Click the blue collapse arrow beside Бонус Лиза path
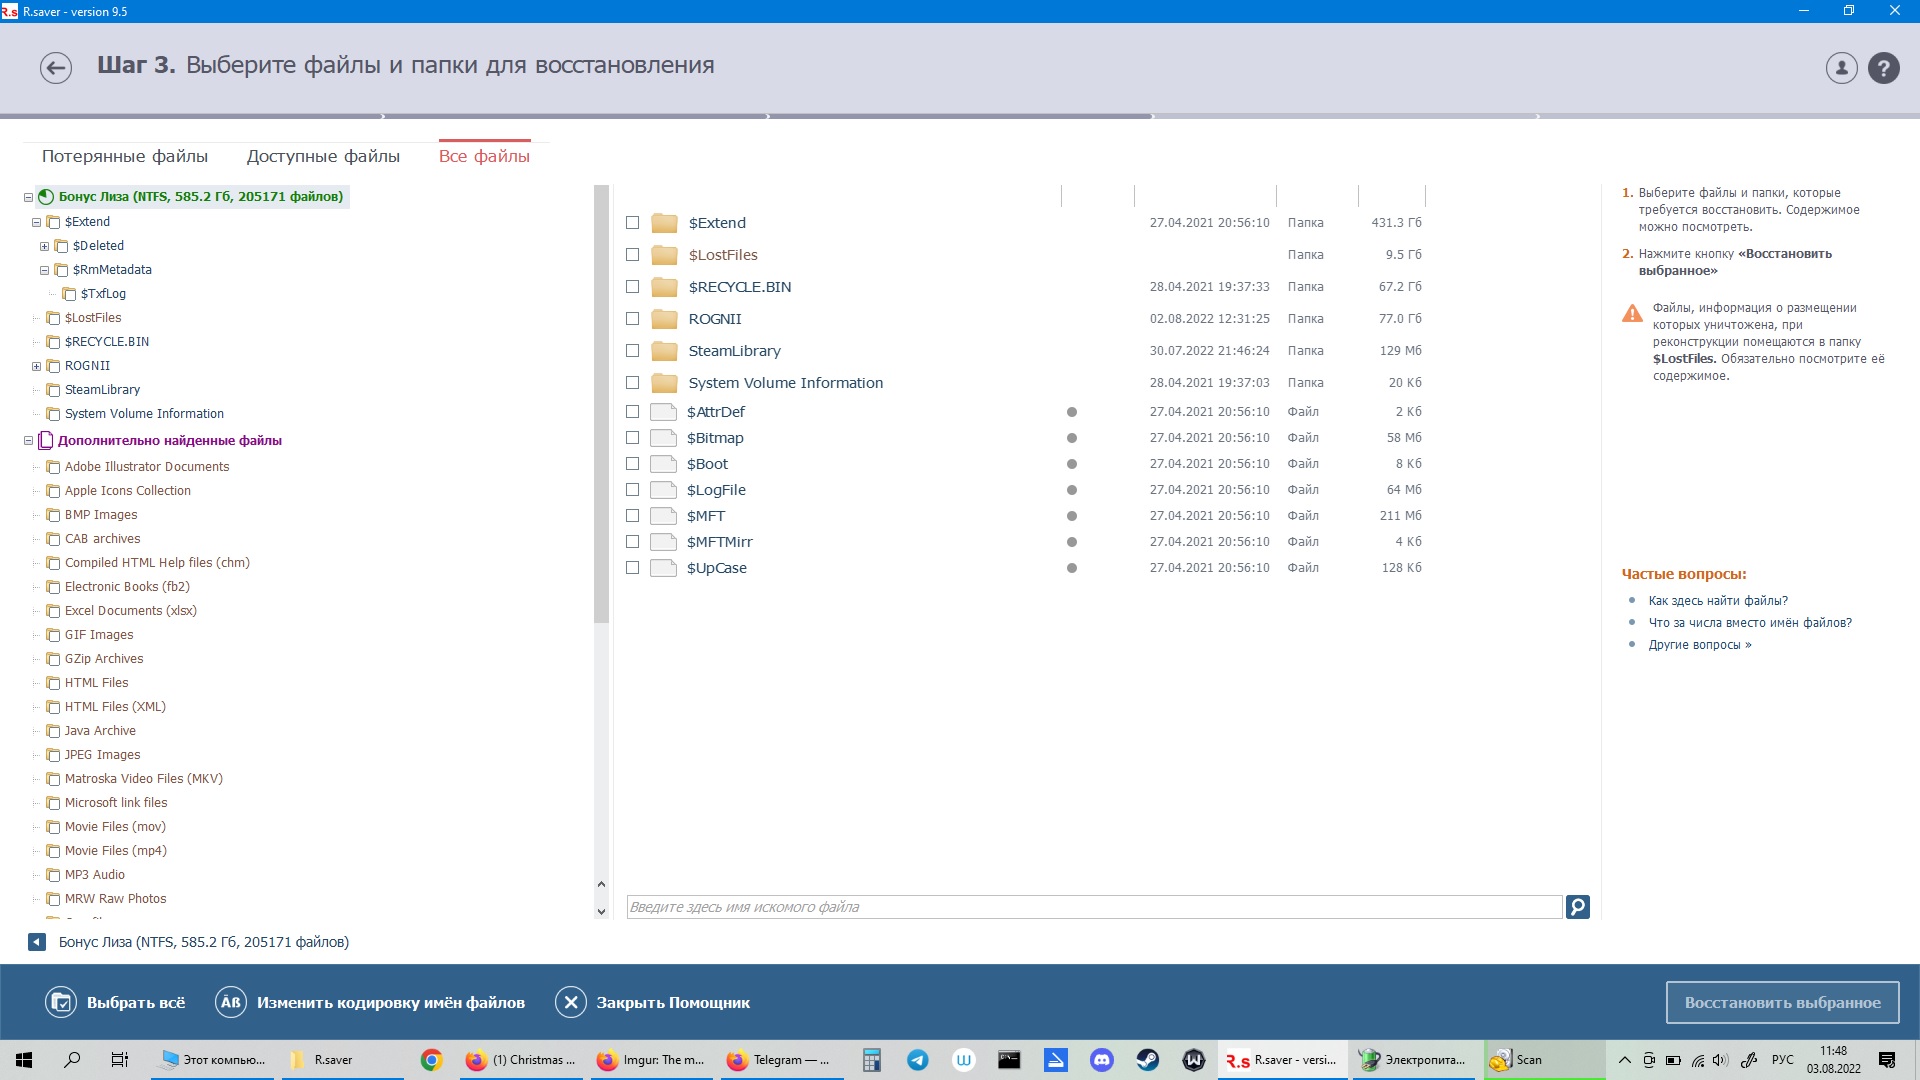 tap(37, 942)
